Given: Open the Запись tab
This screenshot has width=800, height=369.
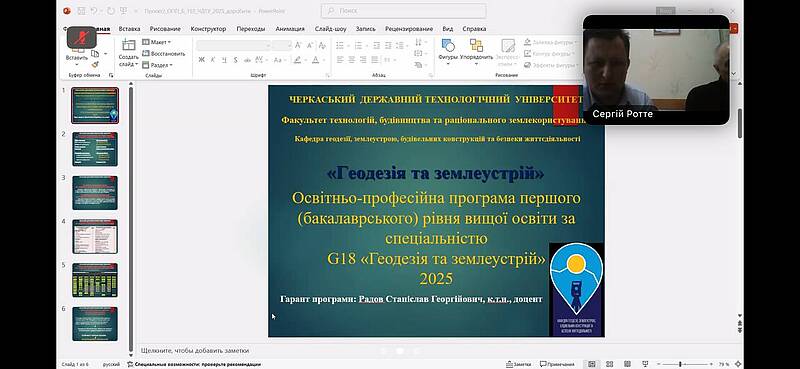Looking at the screenshot, I should tap(365, 29).
